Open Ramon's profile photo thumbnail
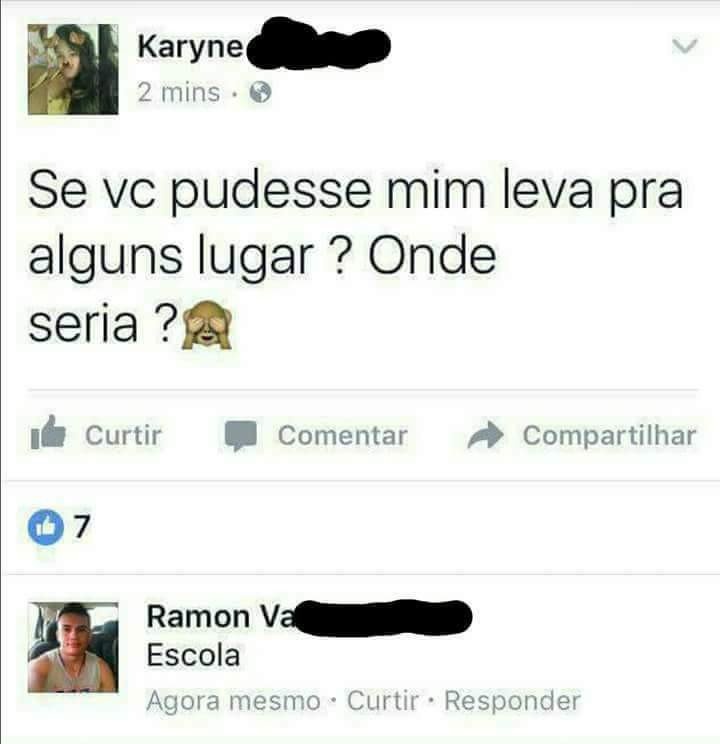Image resolution: width=720 pixels, height=744 pixels. pyautogui.click(x=73, y=647)
